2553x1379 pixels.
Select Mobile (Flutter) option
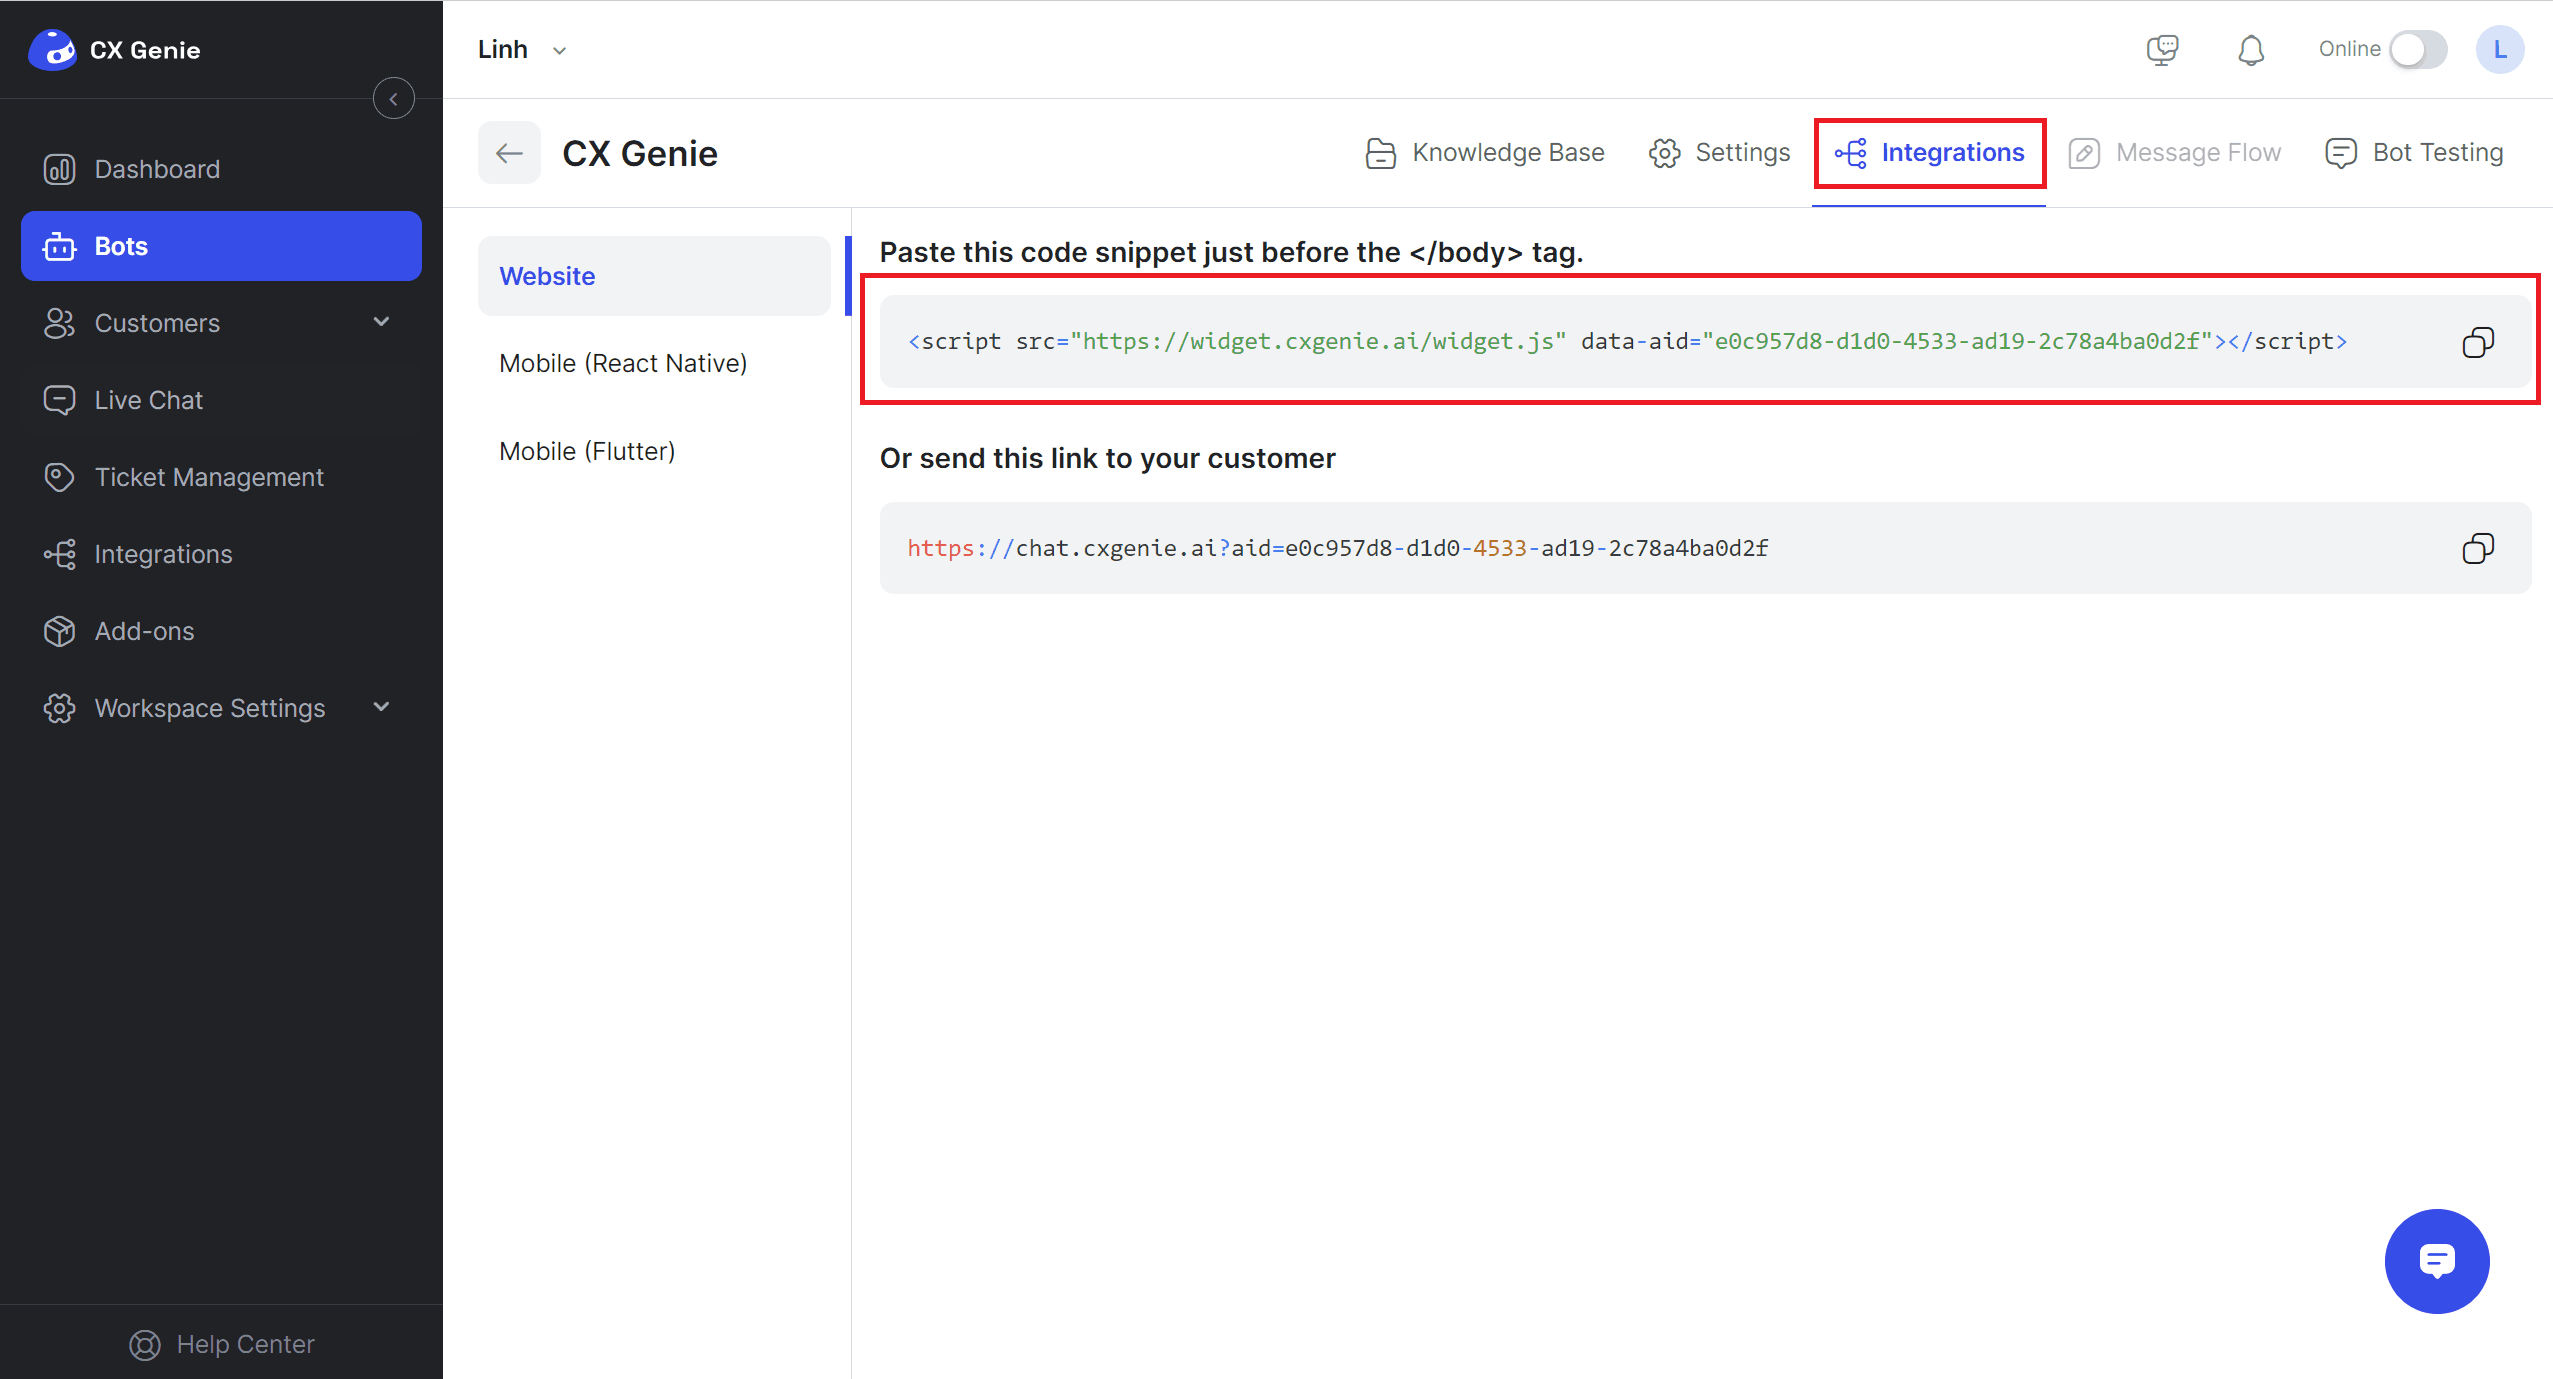654,451
